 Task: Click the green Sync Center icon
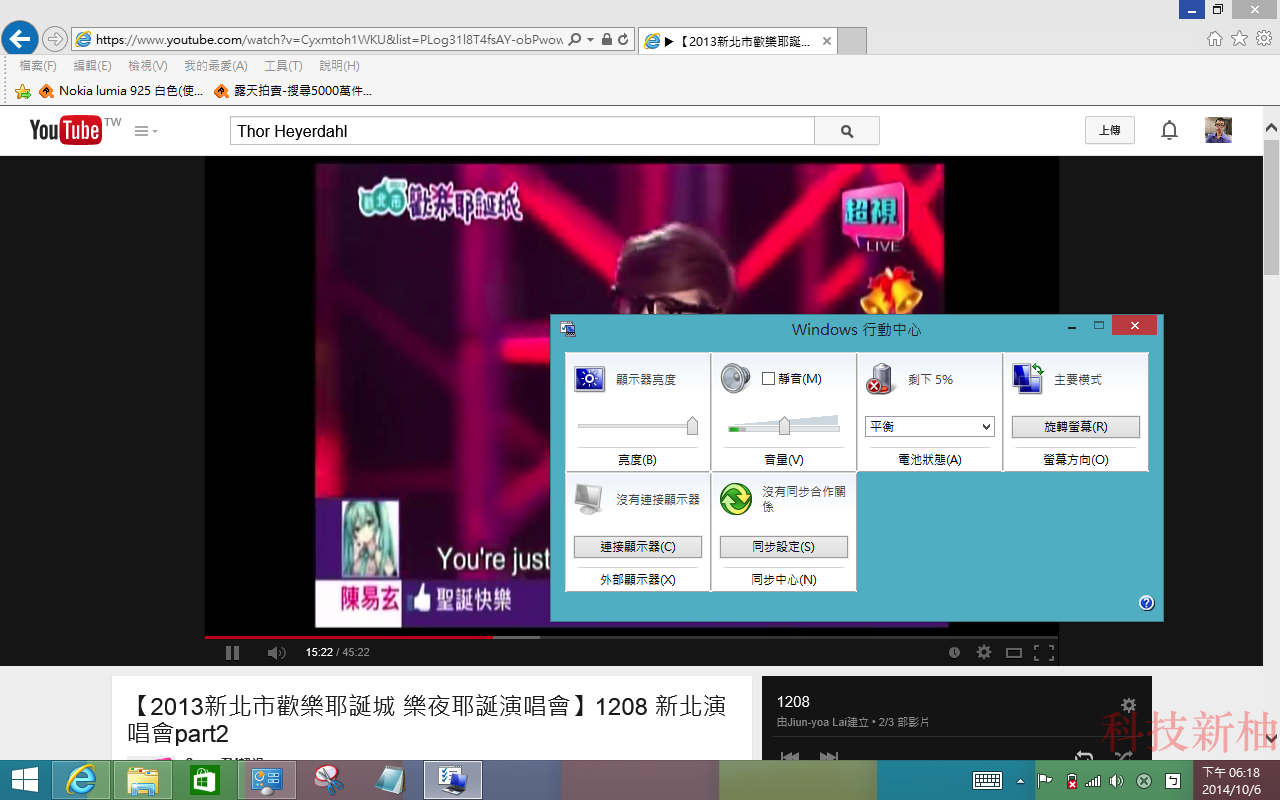click(x=736, y=498)
